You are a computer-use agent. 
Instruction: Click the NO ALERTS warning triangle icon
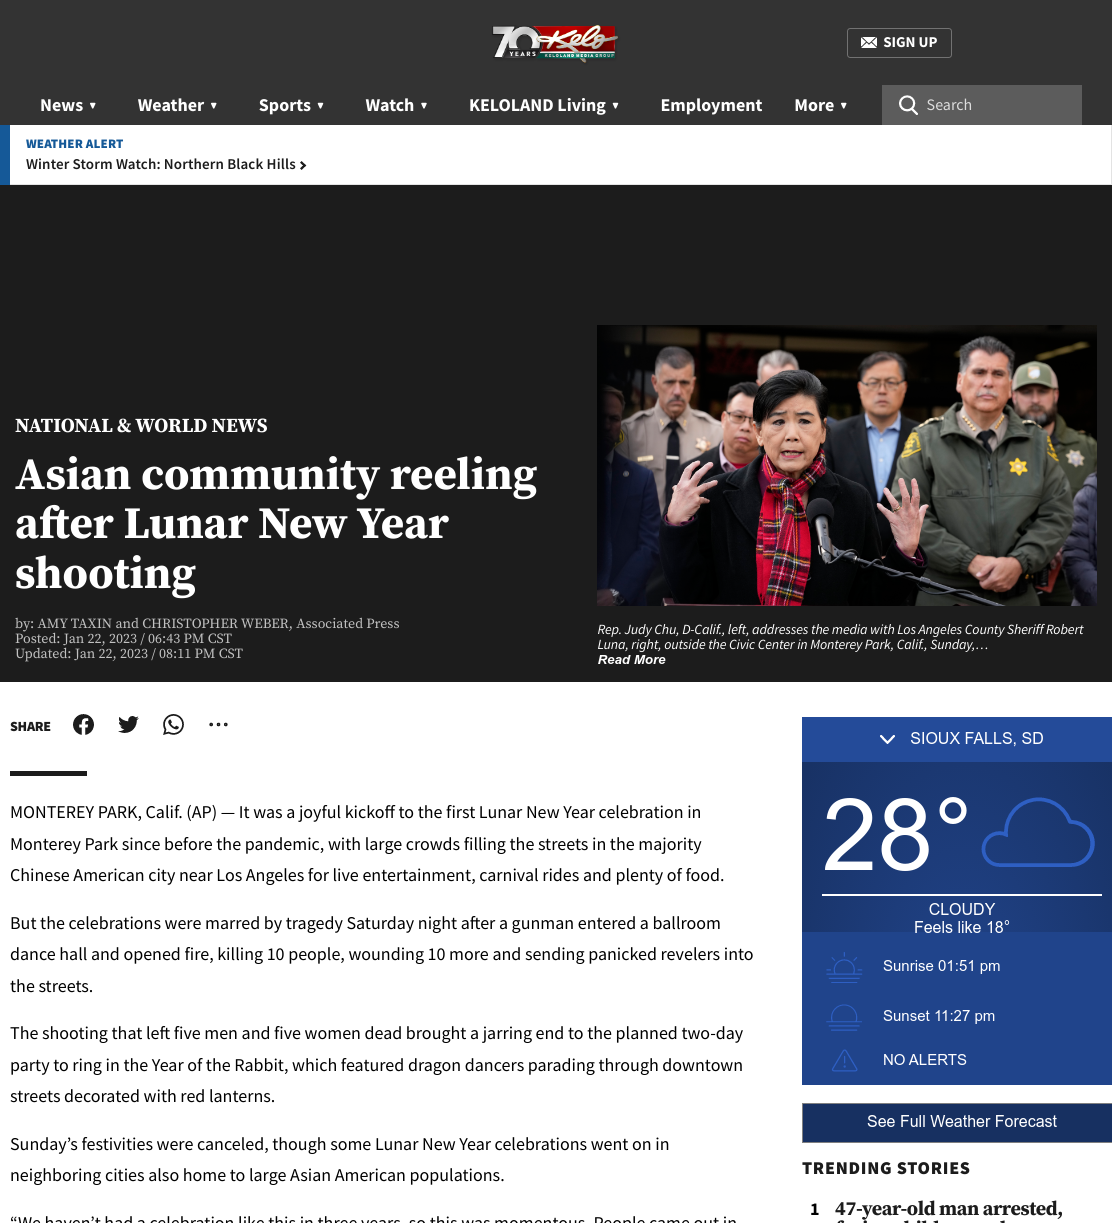tap(845, 1060)
